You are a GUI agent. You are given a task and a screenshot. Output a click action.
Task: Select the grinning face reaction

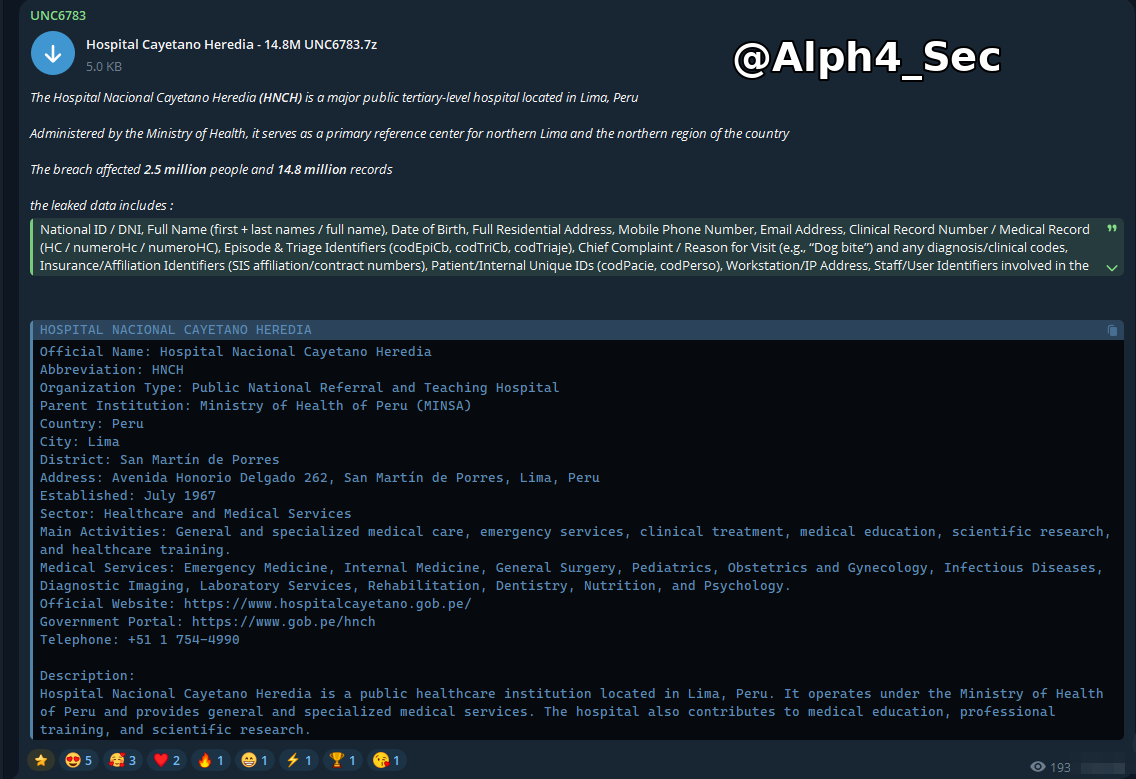pos(254,759)
